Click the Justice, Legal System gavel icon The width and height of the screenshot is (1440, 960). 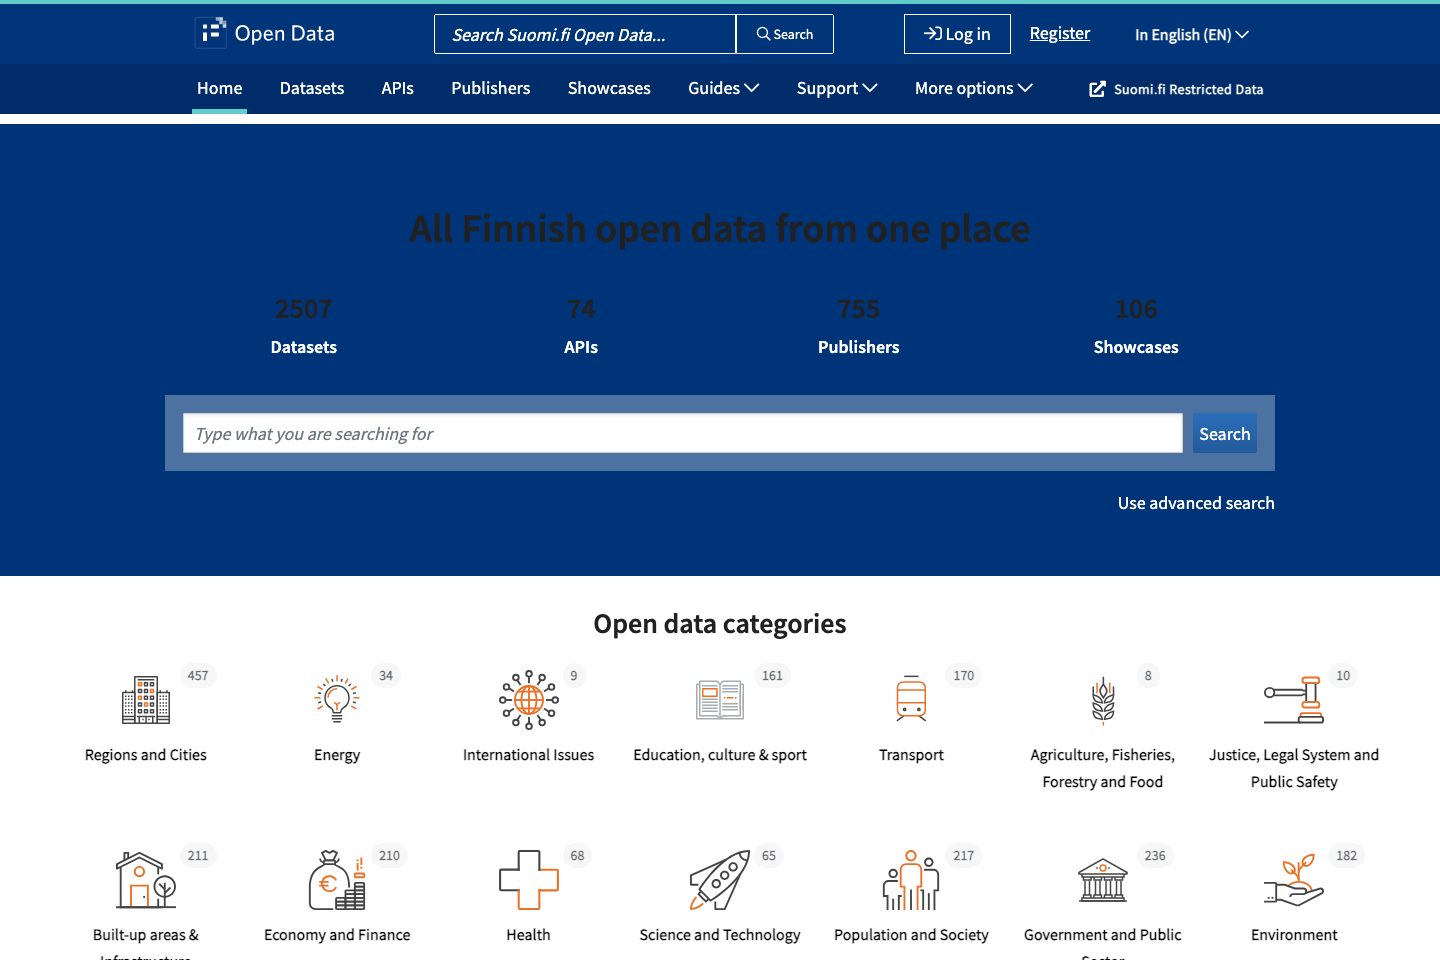point(1294,699)
